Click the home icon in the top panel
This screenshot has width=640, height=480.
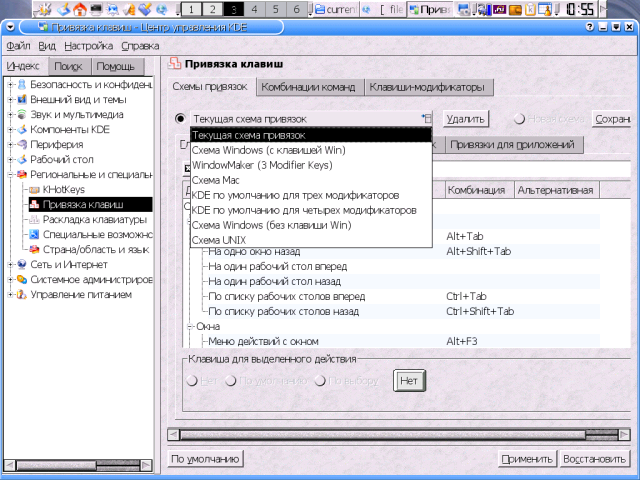(80, 9)
